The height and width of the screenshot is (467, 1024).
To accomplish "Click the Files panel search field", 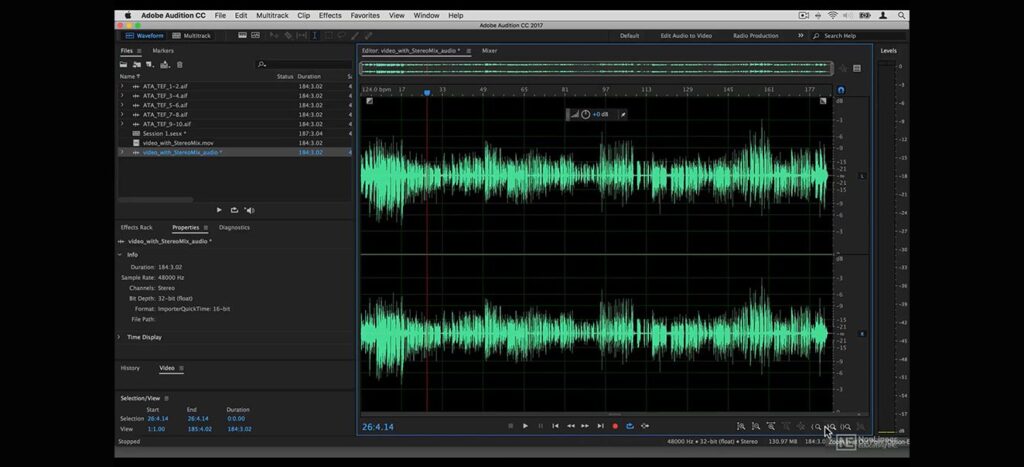I will (304, 64).
